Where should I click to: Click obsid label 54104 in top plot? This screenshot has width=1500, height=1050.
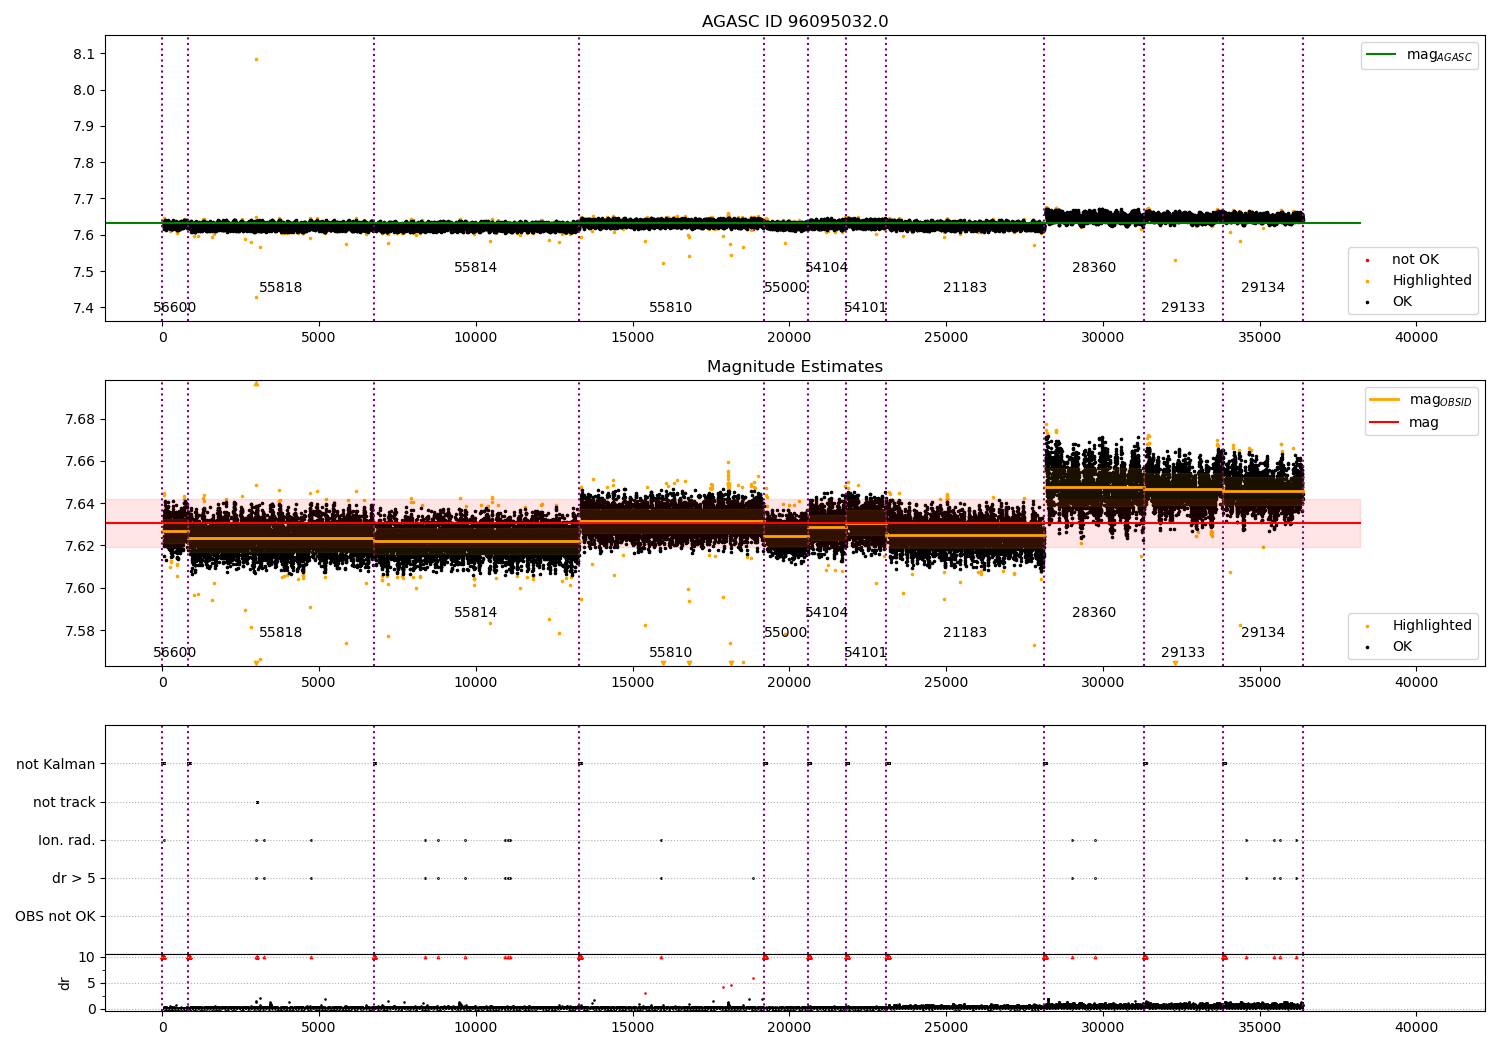pyautogui.click(x=827, y=268)
